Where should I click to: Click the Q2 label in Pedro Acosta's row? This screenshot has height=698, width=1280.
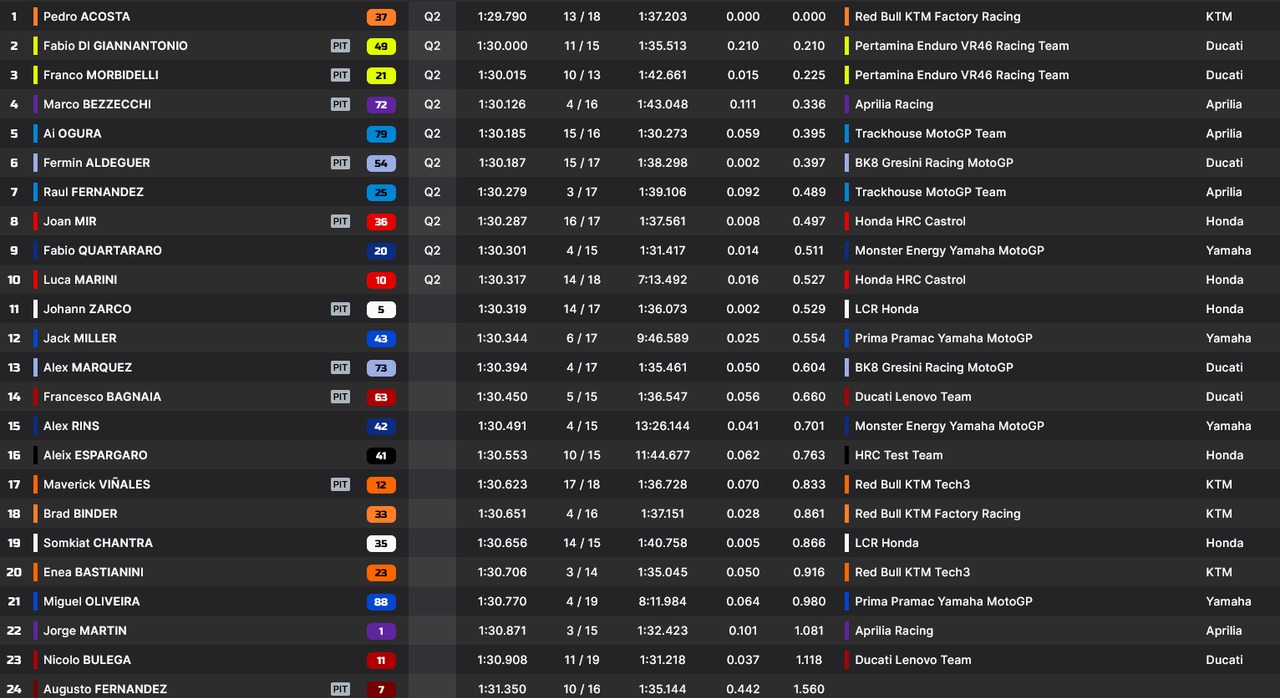[x=432, y=17]
